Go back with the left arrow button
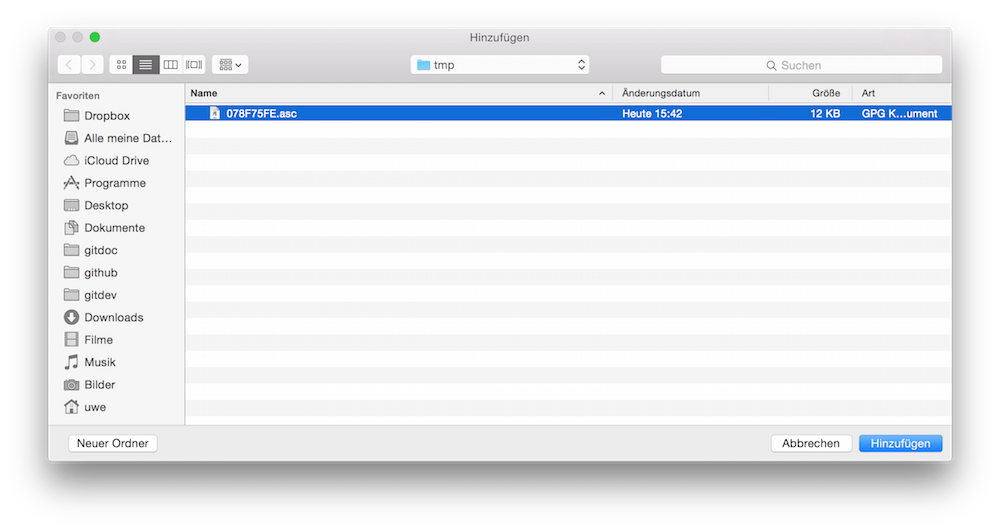 click(69, 64)
